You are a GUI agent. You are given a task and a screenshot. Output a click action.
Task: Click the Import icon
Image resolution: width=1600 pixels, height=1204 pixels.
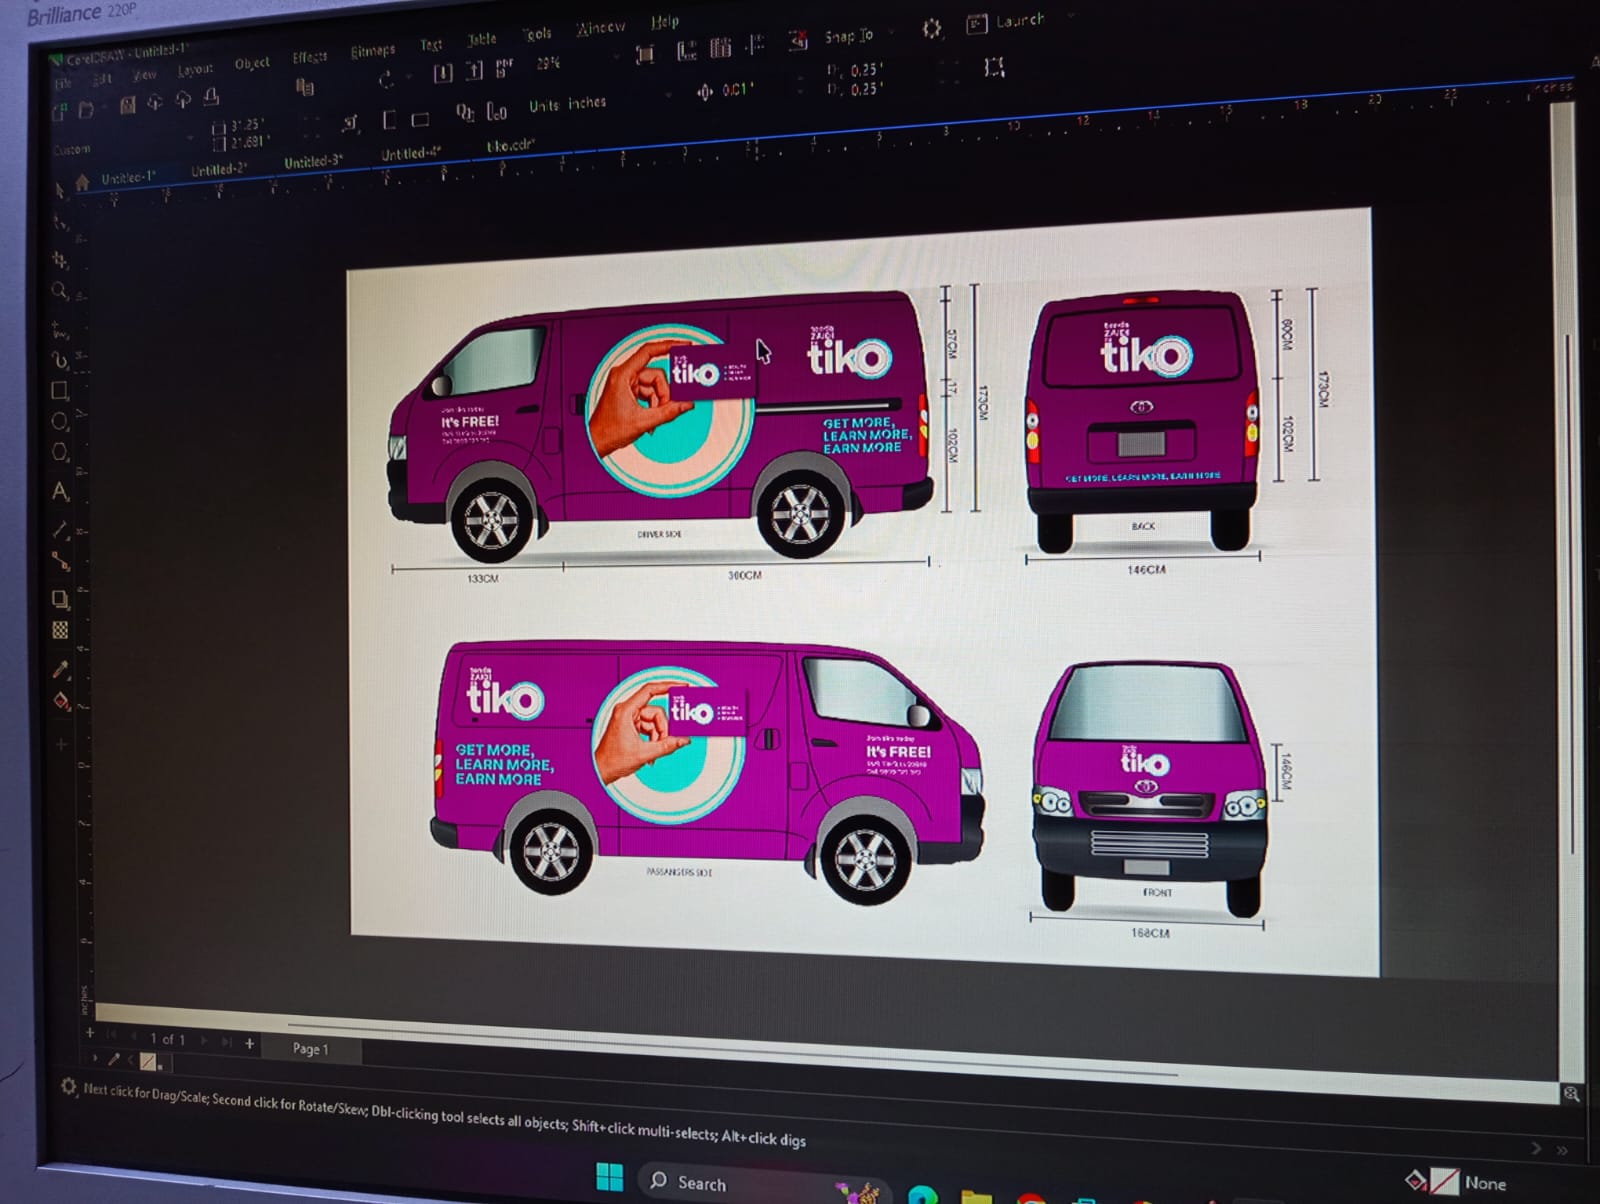click(x=443, y=73)
